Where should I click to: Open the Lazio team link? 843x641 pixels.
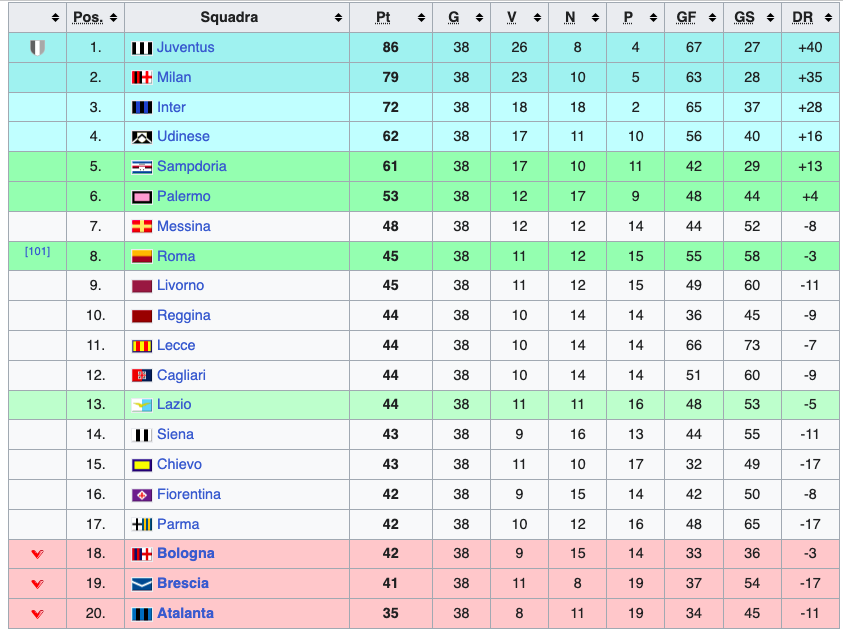point(174,405)
